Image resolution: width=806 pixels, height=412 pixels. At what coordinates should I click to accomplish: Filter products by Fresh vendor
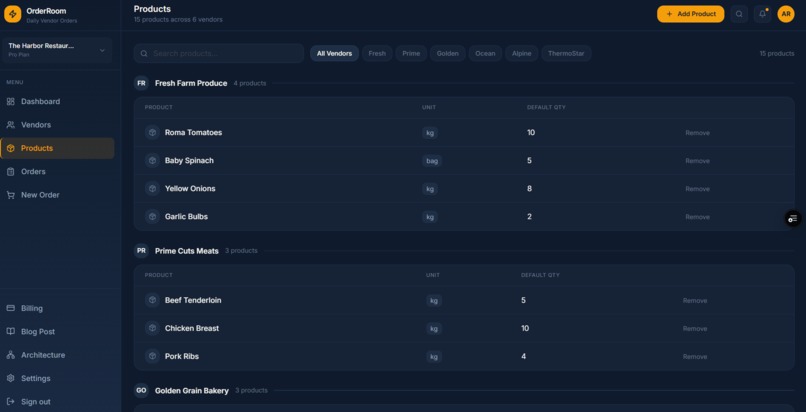click(377, 53)
